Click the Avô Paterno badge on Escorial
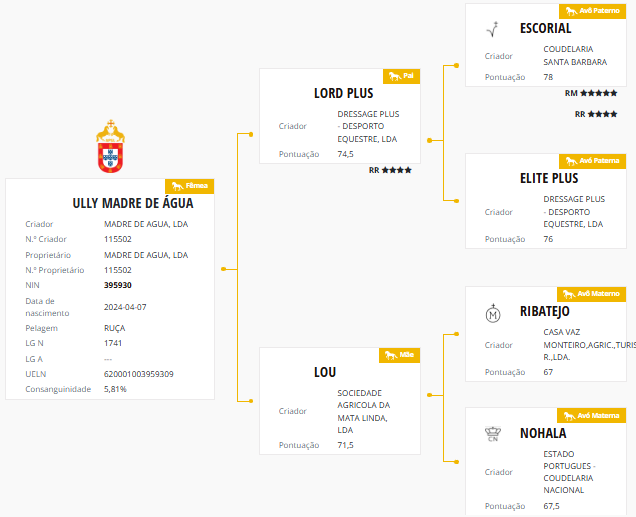The width and height of the screenshot is (636, 517). tap(592, 11)
